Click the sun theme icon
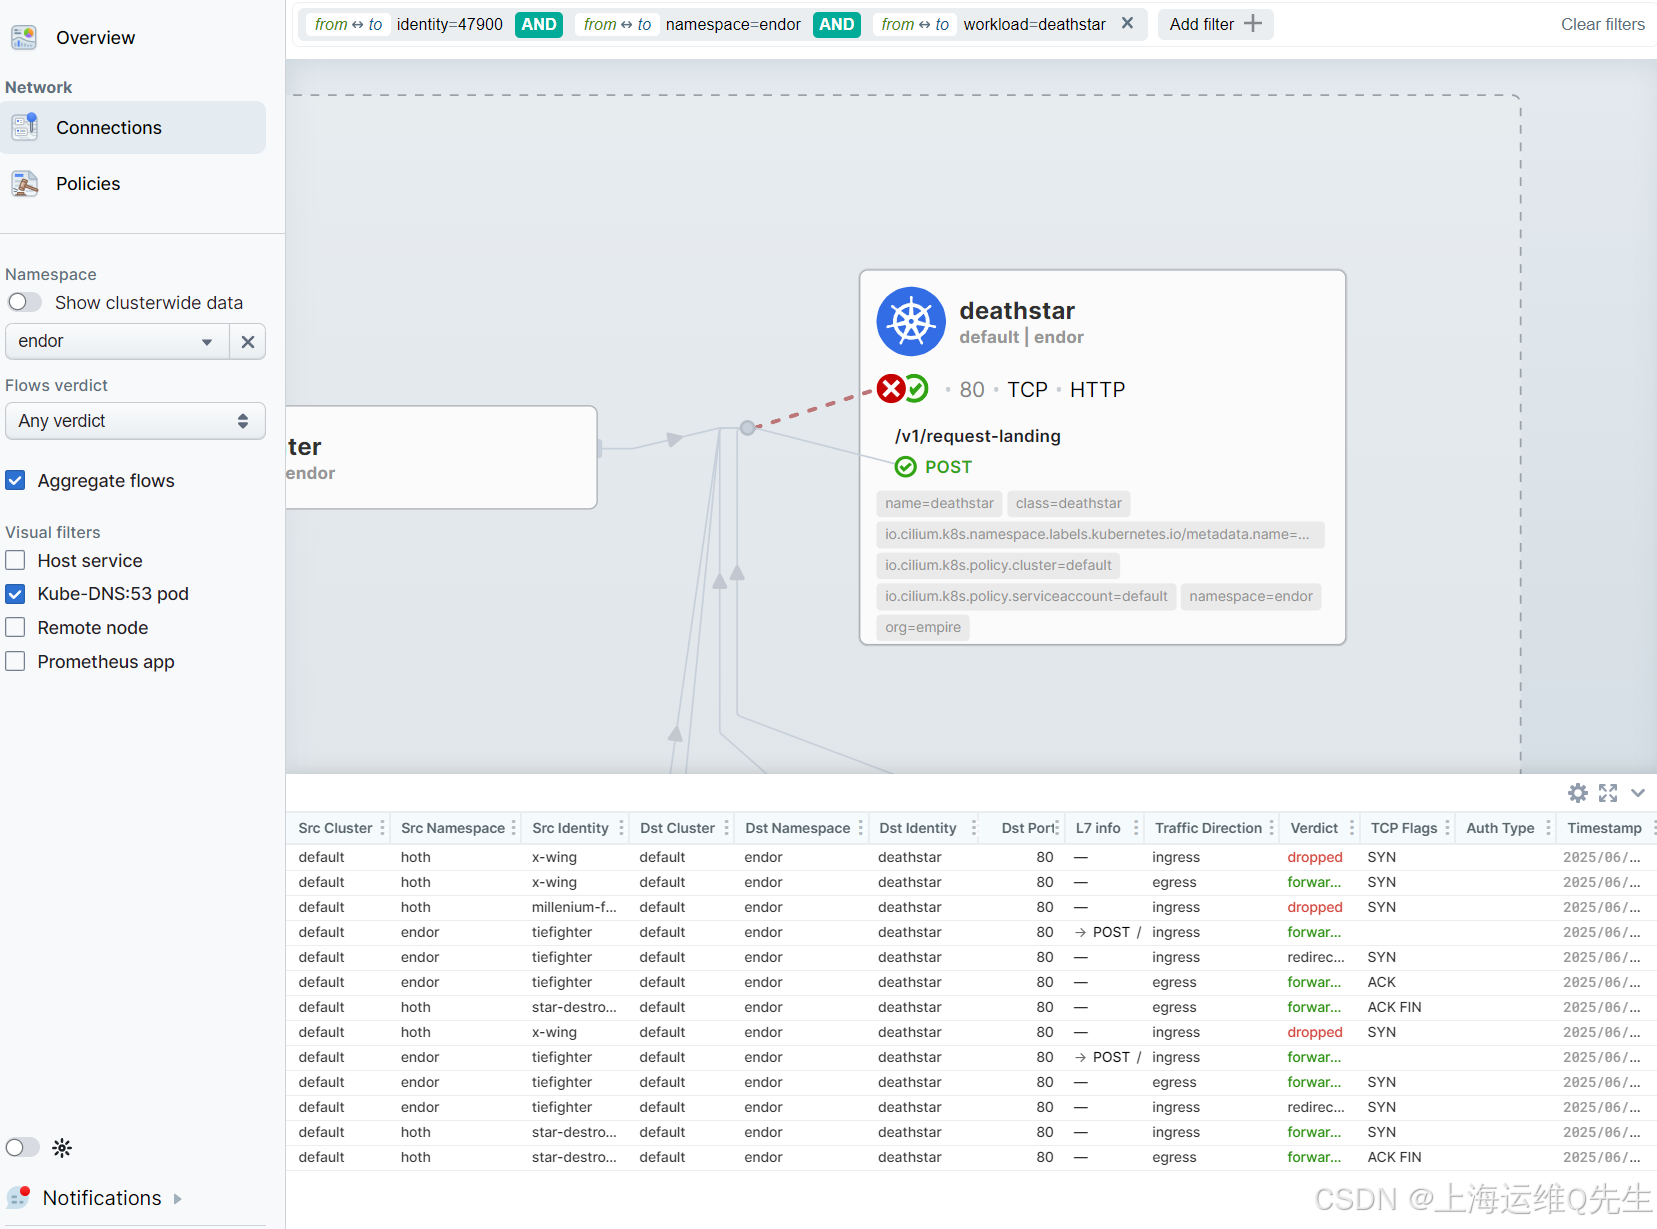Image resolution: width=1657 pixels, height=1229 pixels. (x=62, y=1148)
